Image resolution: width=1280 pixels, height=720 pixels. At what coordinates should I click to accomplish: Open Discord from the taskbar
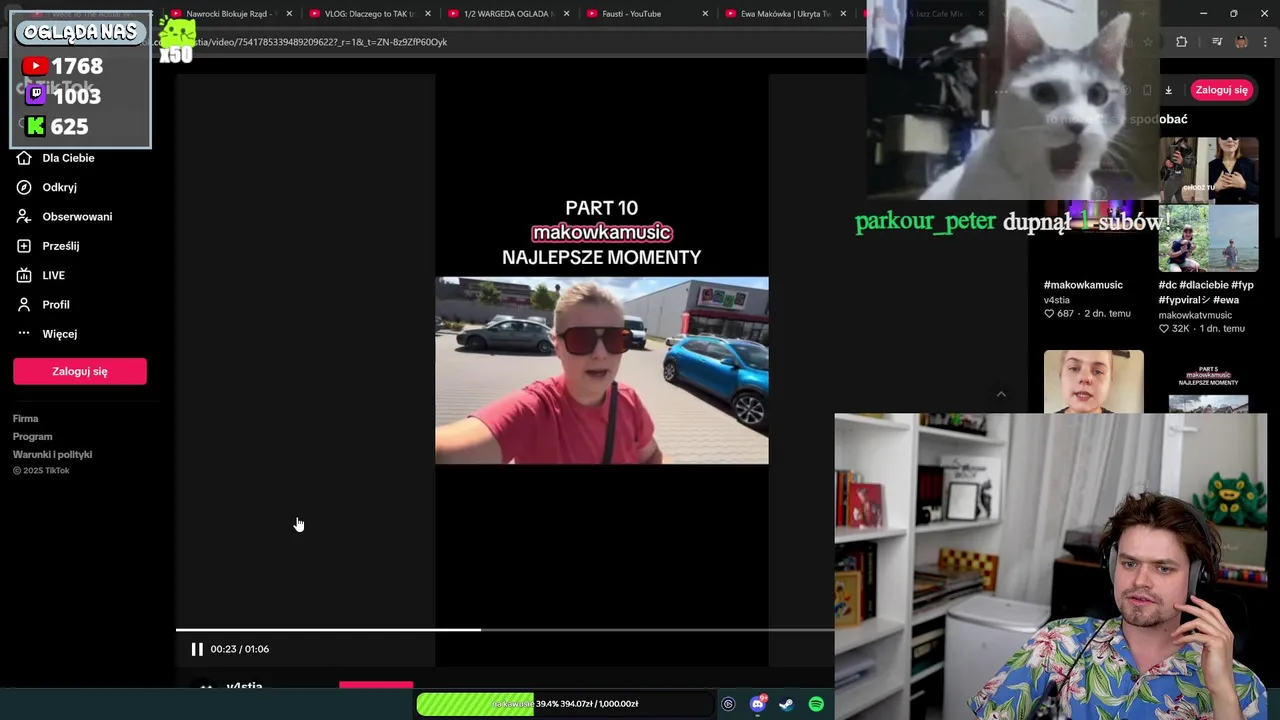tap(758, 704)
